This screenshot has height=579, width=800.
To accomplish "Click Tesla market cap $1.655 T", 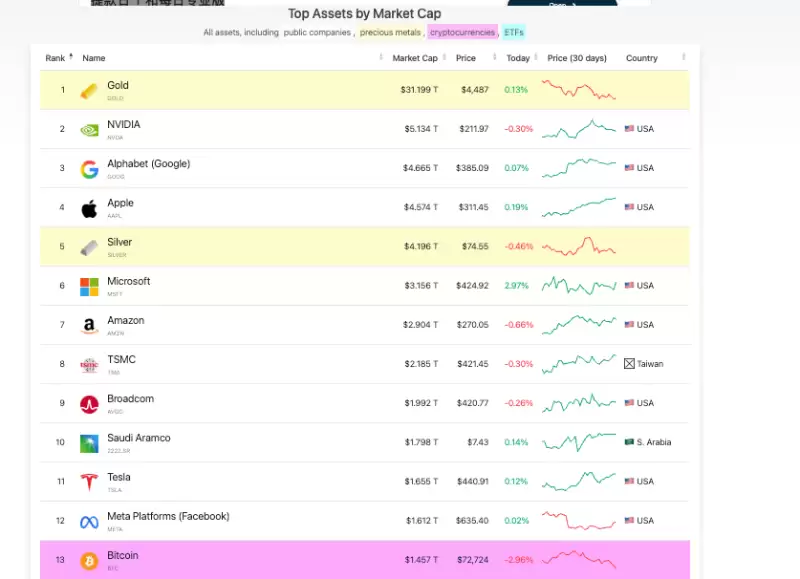I will click(x=421, y=481).
